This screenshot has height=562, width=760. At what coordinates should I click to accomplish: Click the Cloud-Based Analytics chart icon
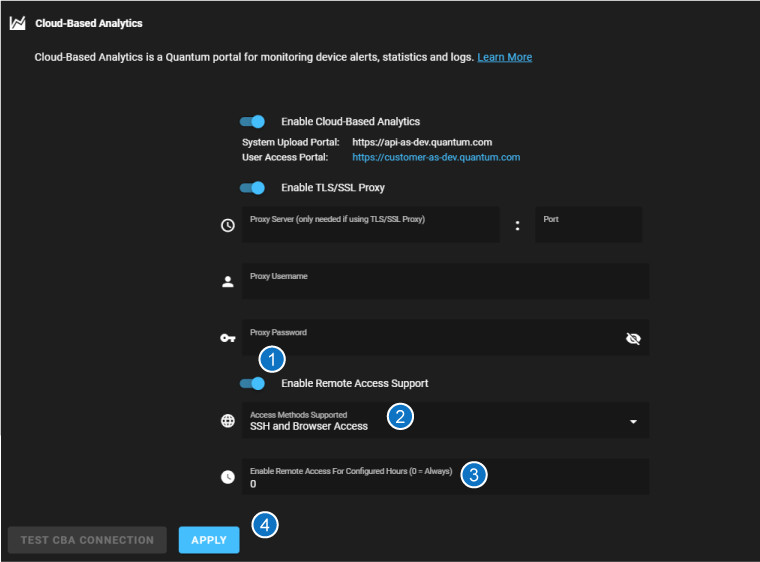point(18,23)
